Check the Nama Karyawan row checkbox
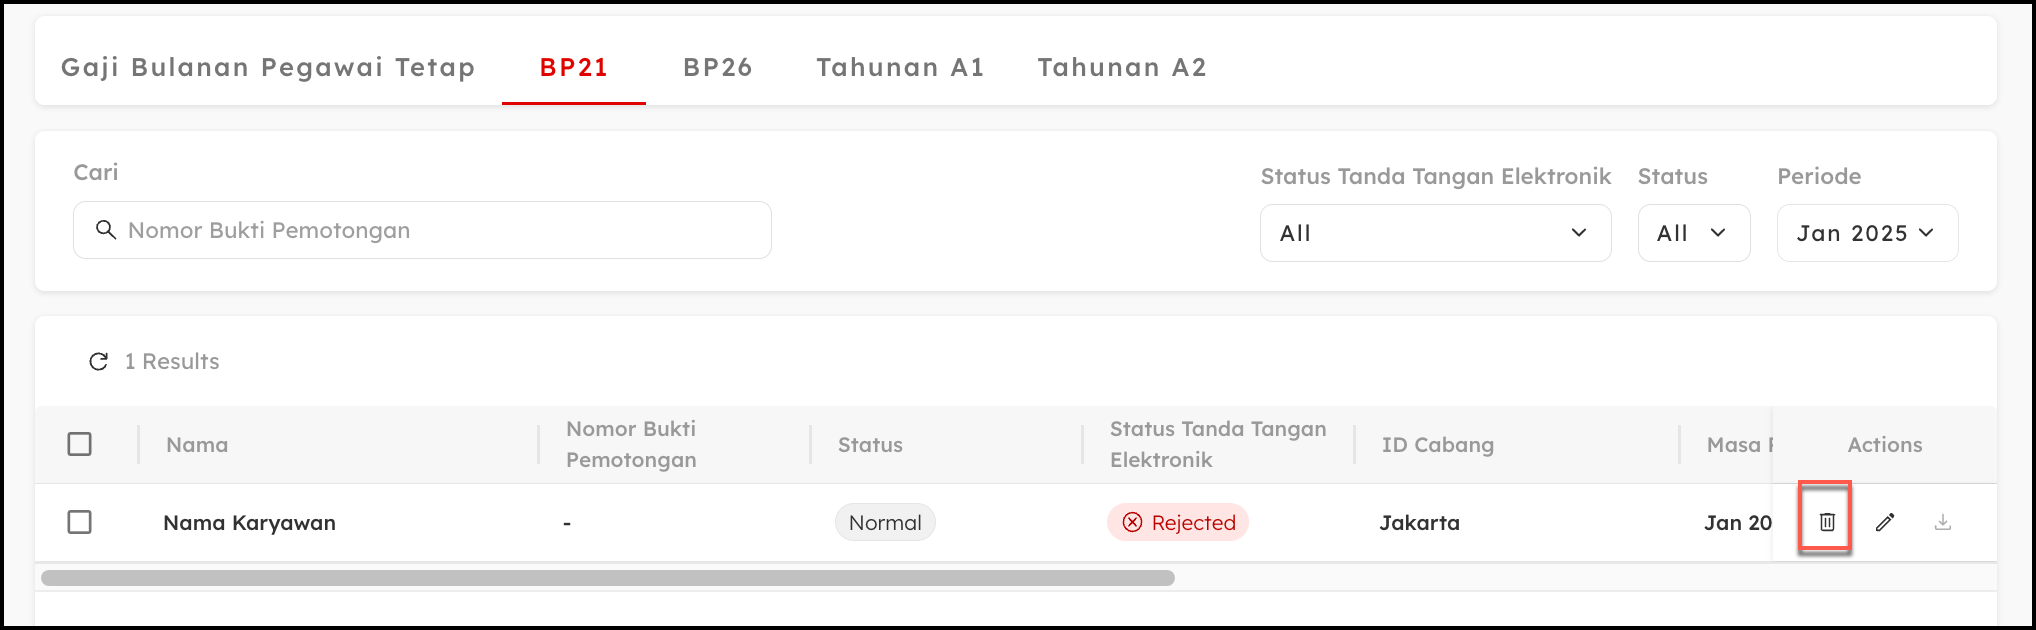The image size is (2036, 630). click(x=80, y=522)
